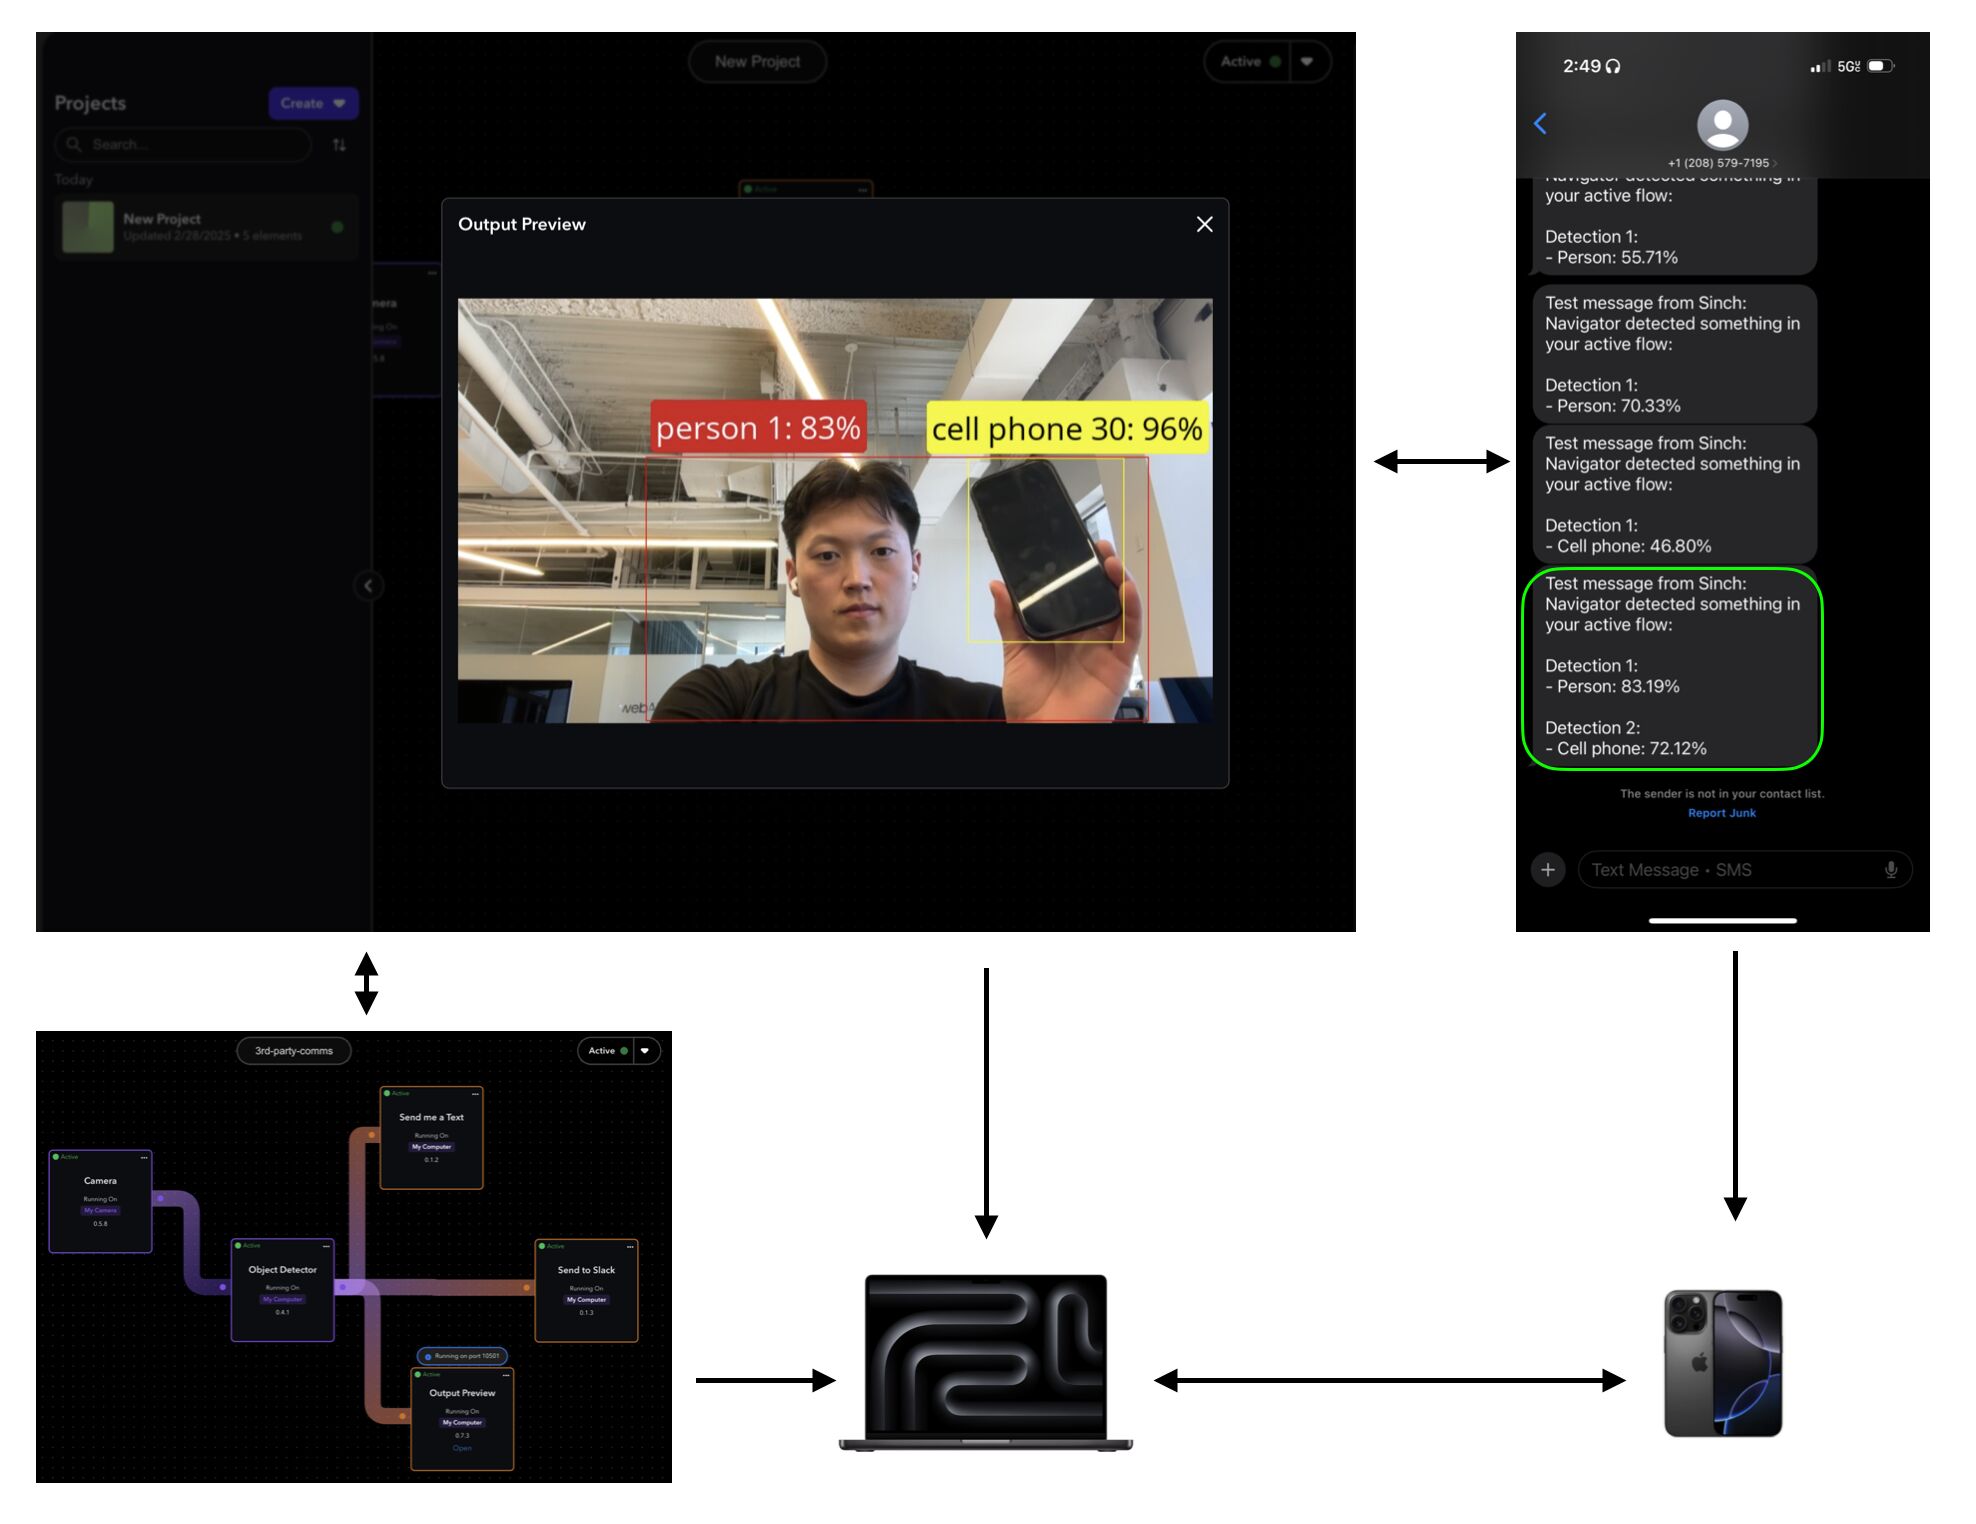Click the phone number header +1 (208) 579-7195
This screenshot has height=1524, width=1976.
(x=1722, y=162)
